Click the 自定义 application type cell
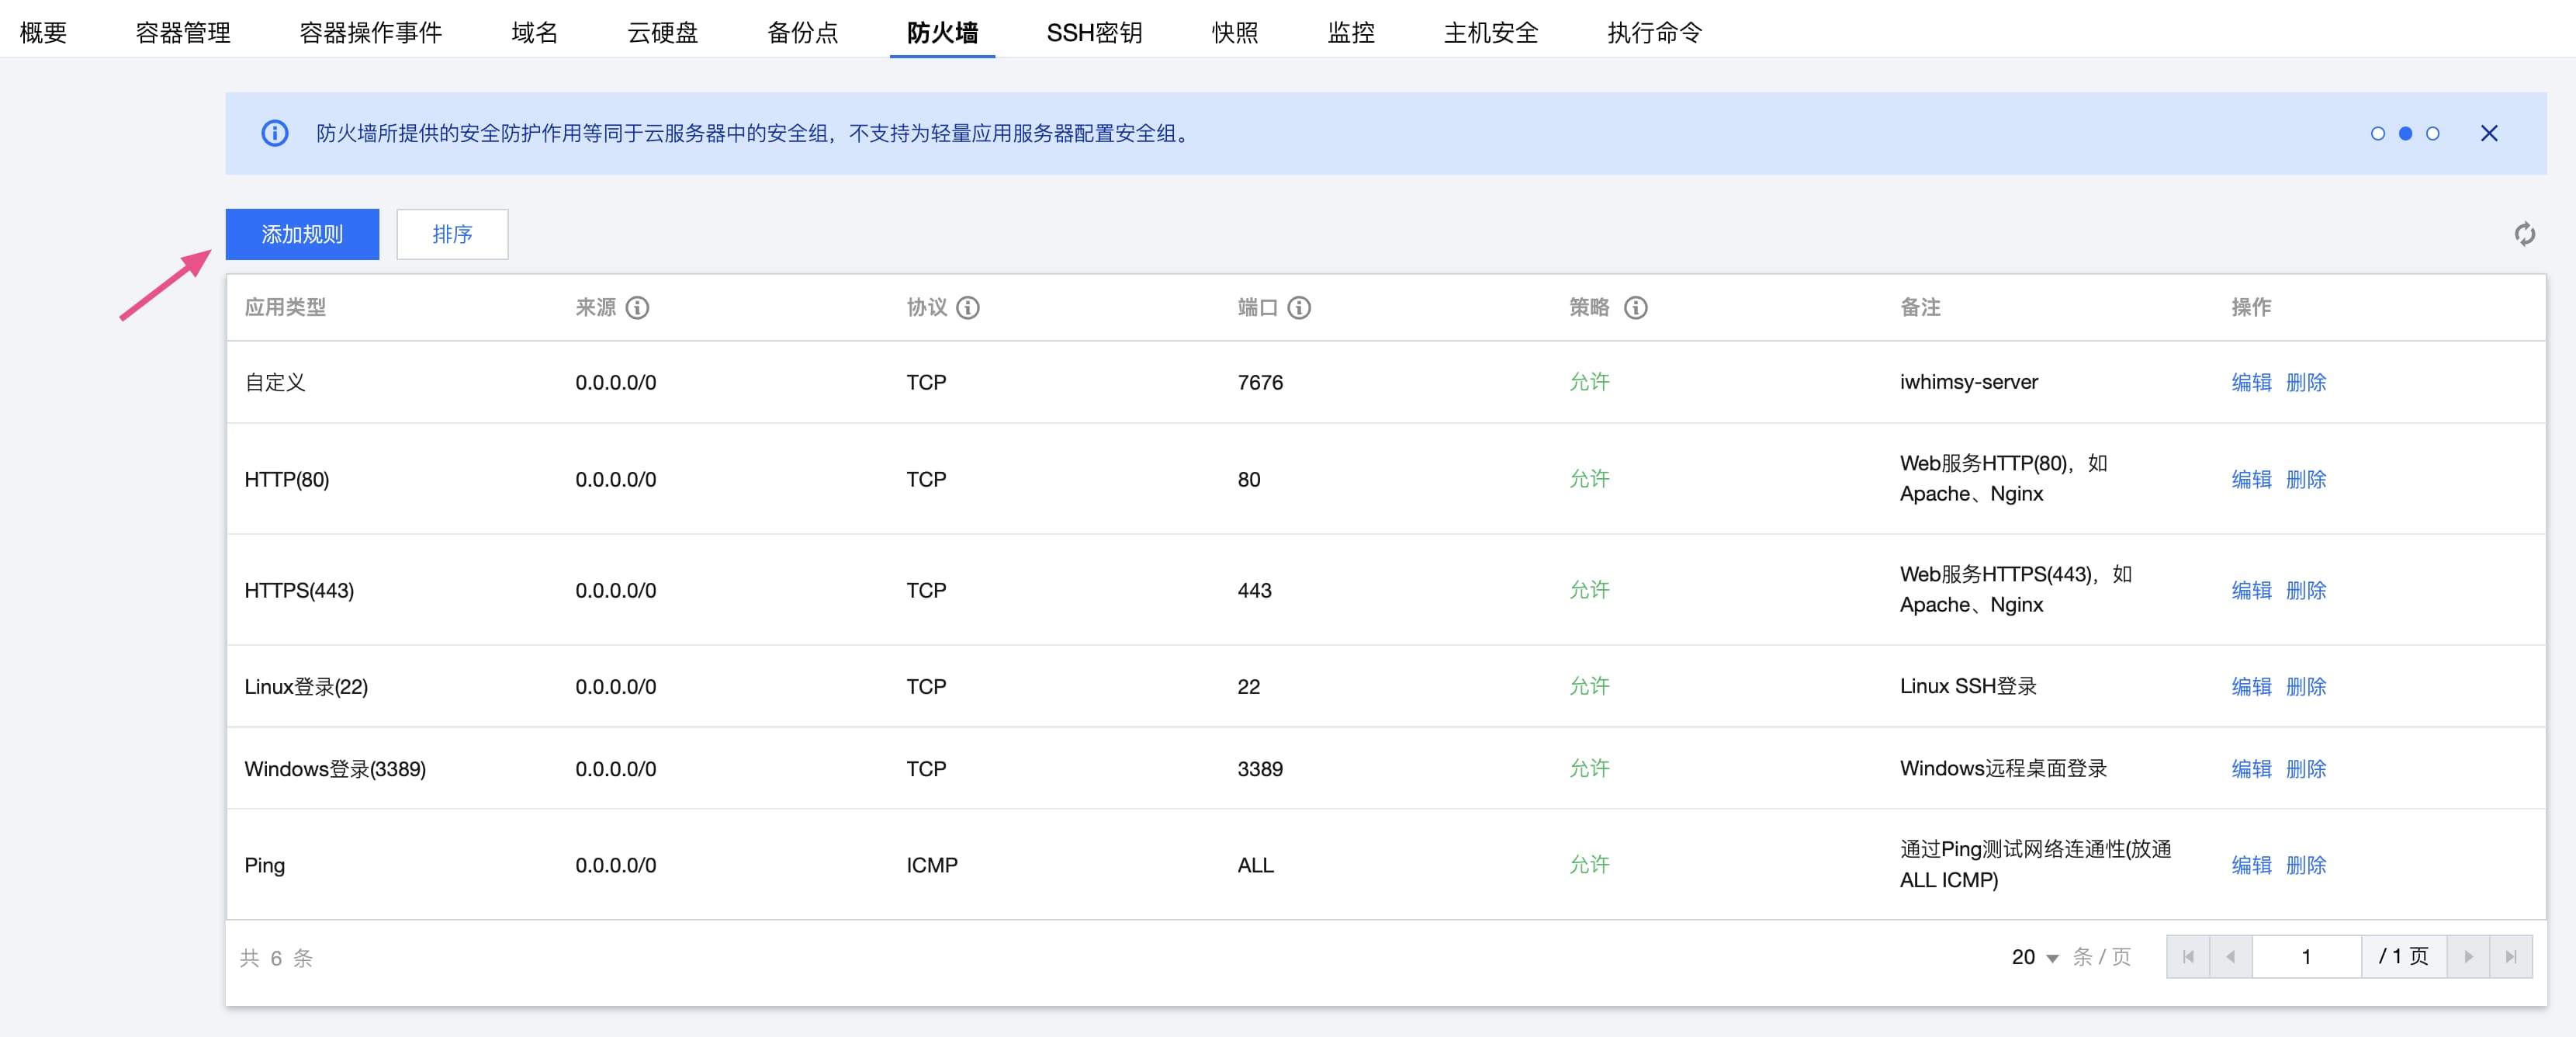Screen dimensions: 2576x1037 [275, 382]
